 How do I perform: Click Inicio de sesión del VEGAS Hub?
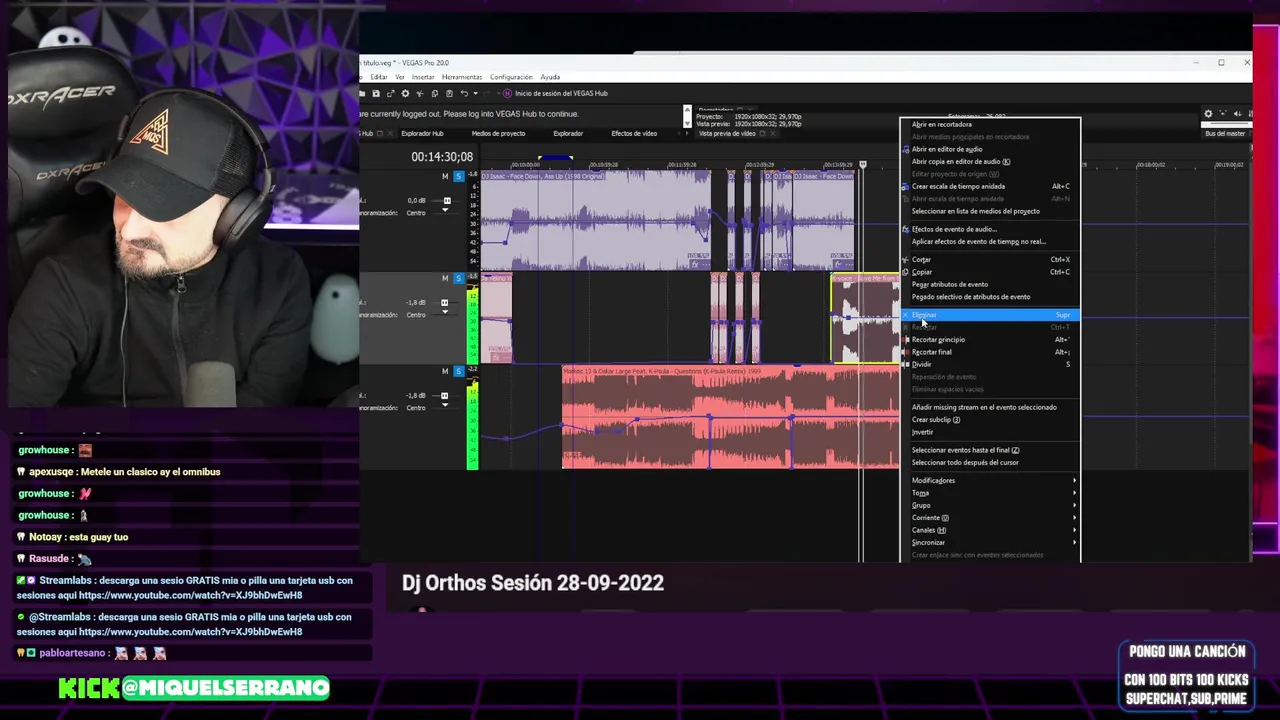tap(561, 93)
